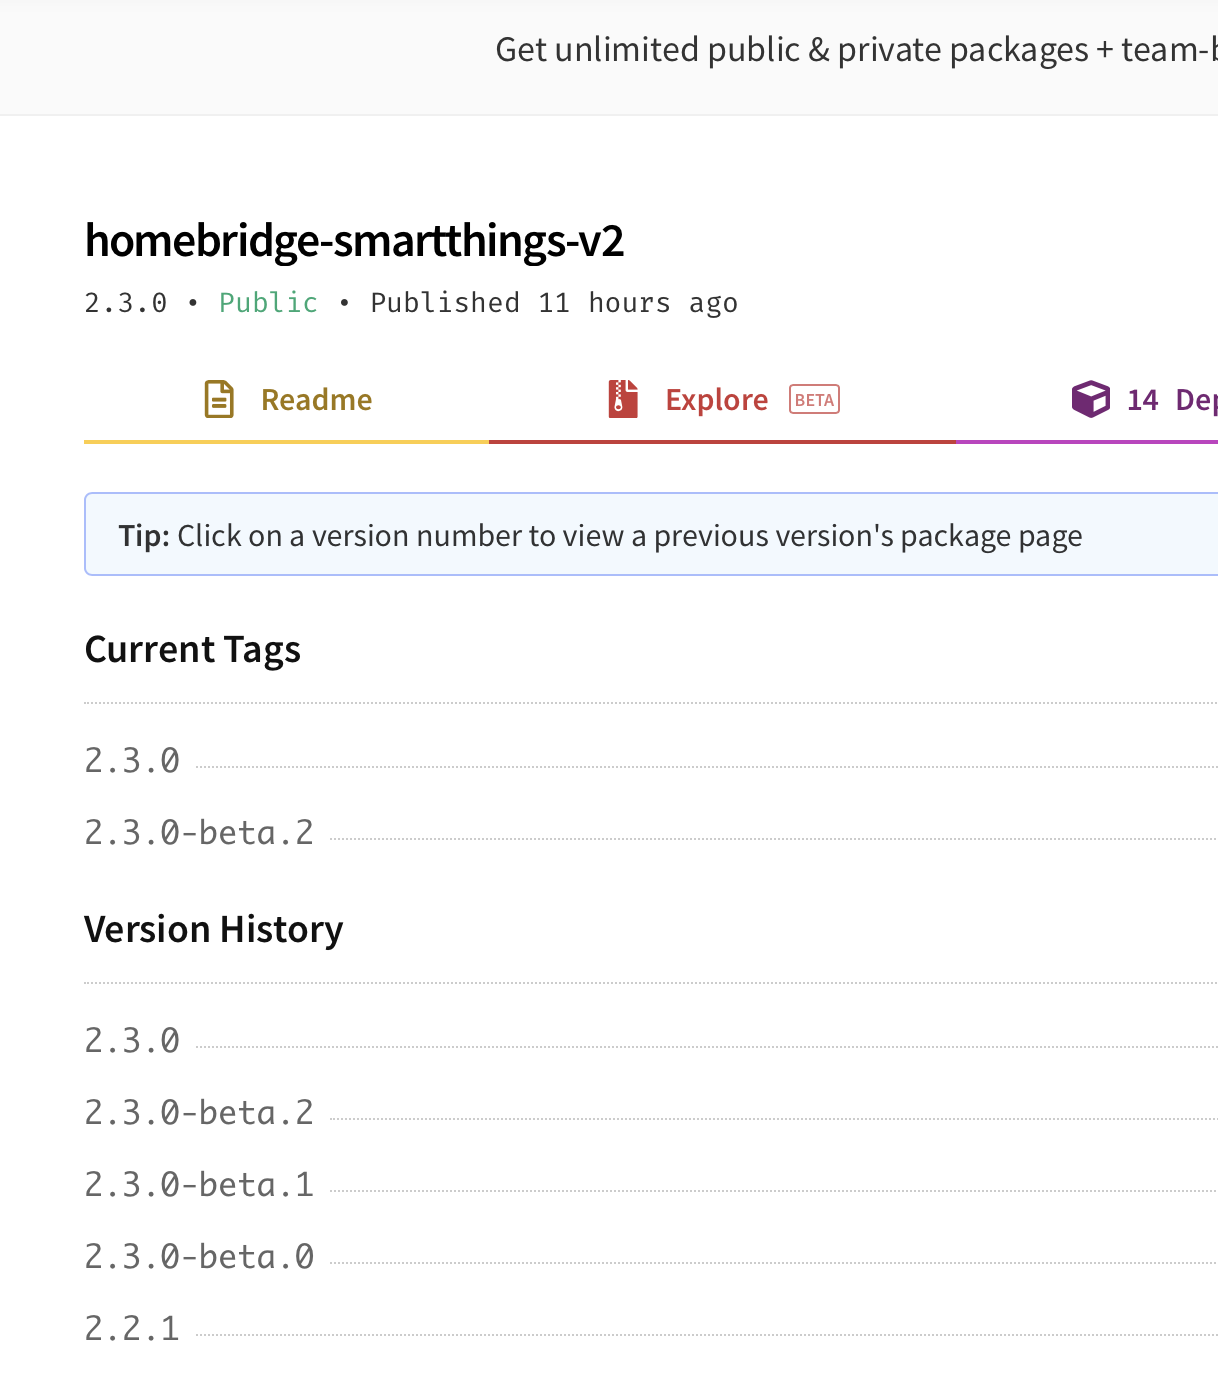This screenshot has height=1380, width=1218.
Task: Switch to the Readme tab
Action: click(x=316, y=399)
